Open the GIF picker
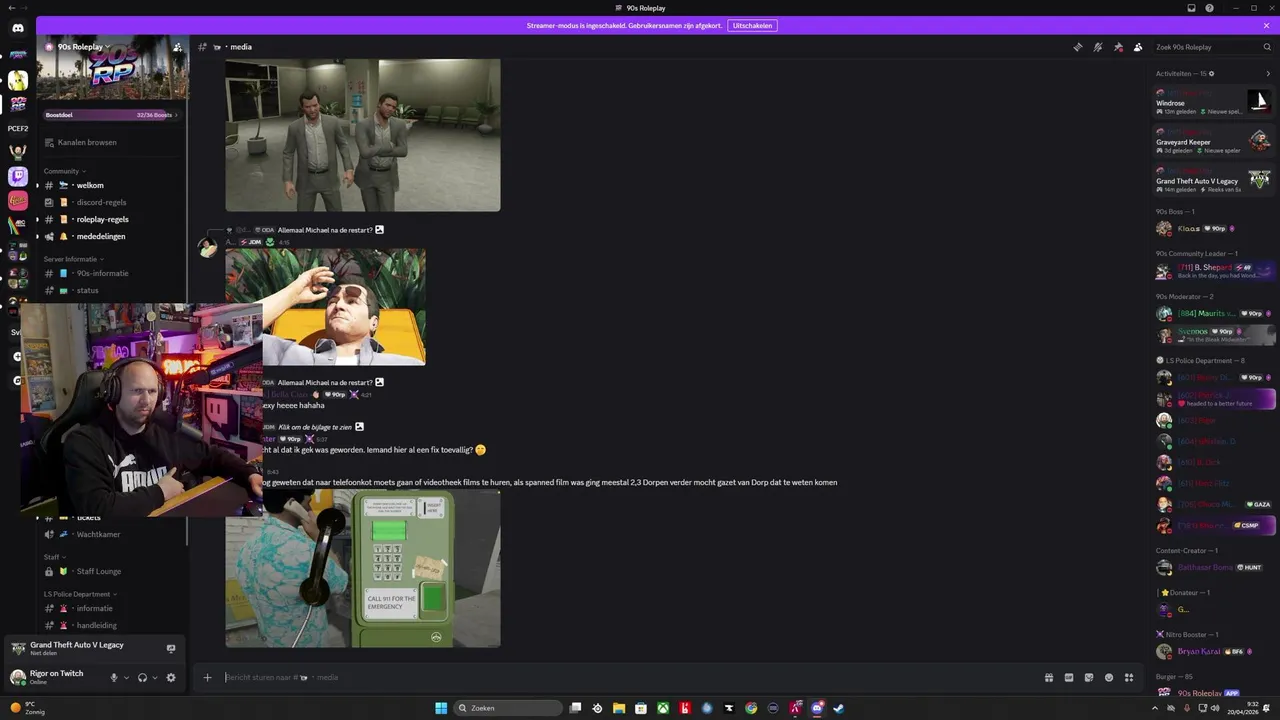1280x720 pixels. [x=1069, y=677]
